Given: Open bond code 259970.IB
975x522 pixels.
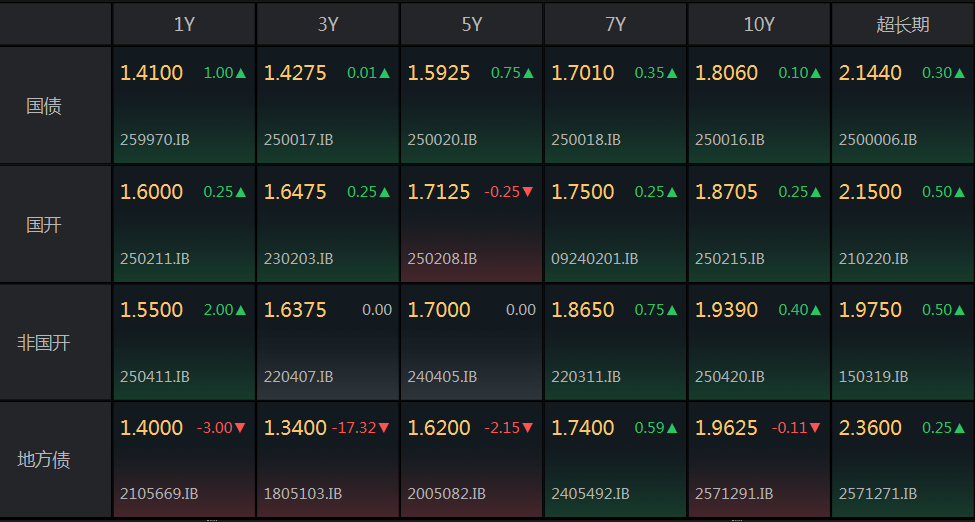Looking at the screenshot, I should tap(155, 140).
